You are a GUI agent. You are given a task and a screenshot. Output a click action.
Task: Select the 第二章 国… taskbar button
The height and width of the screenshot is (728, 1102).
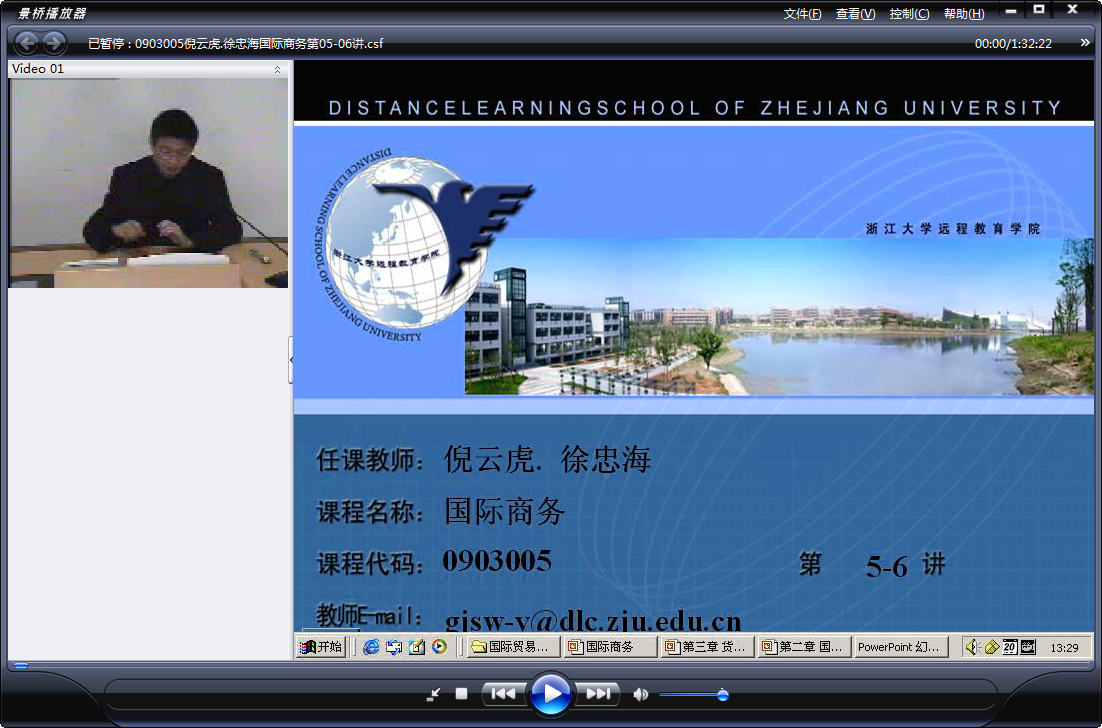point(804,646)
